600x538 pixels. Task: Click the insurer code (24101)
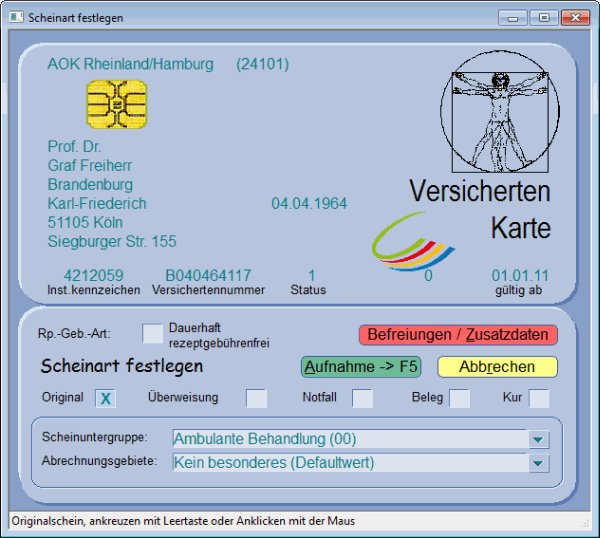tap(262, 64)
